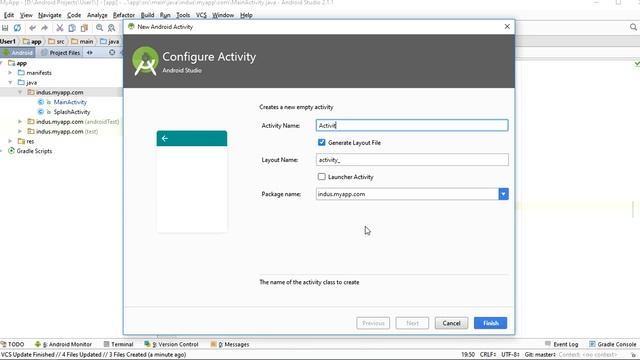This screenshot has width=640, height=360.
Task: Click the Save All toolbar icon
Action: point(5,28)
